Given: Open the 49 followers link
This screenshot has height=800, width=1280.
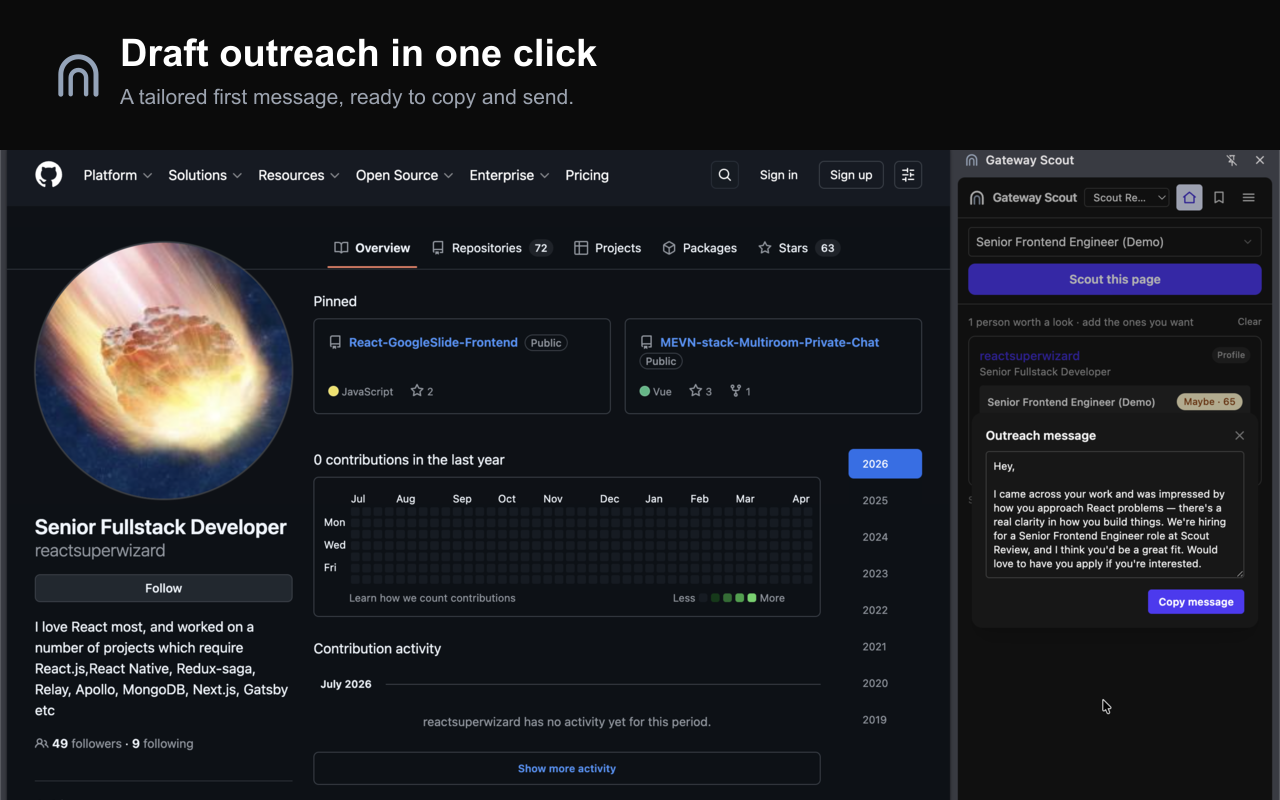Looking at the screenshot, I should point(87,743).
